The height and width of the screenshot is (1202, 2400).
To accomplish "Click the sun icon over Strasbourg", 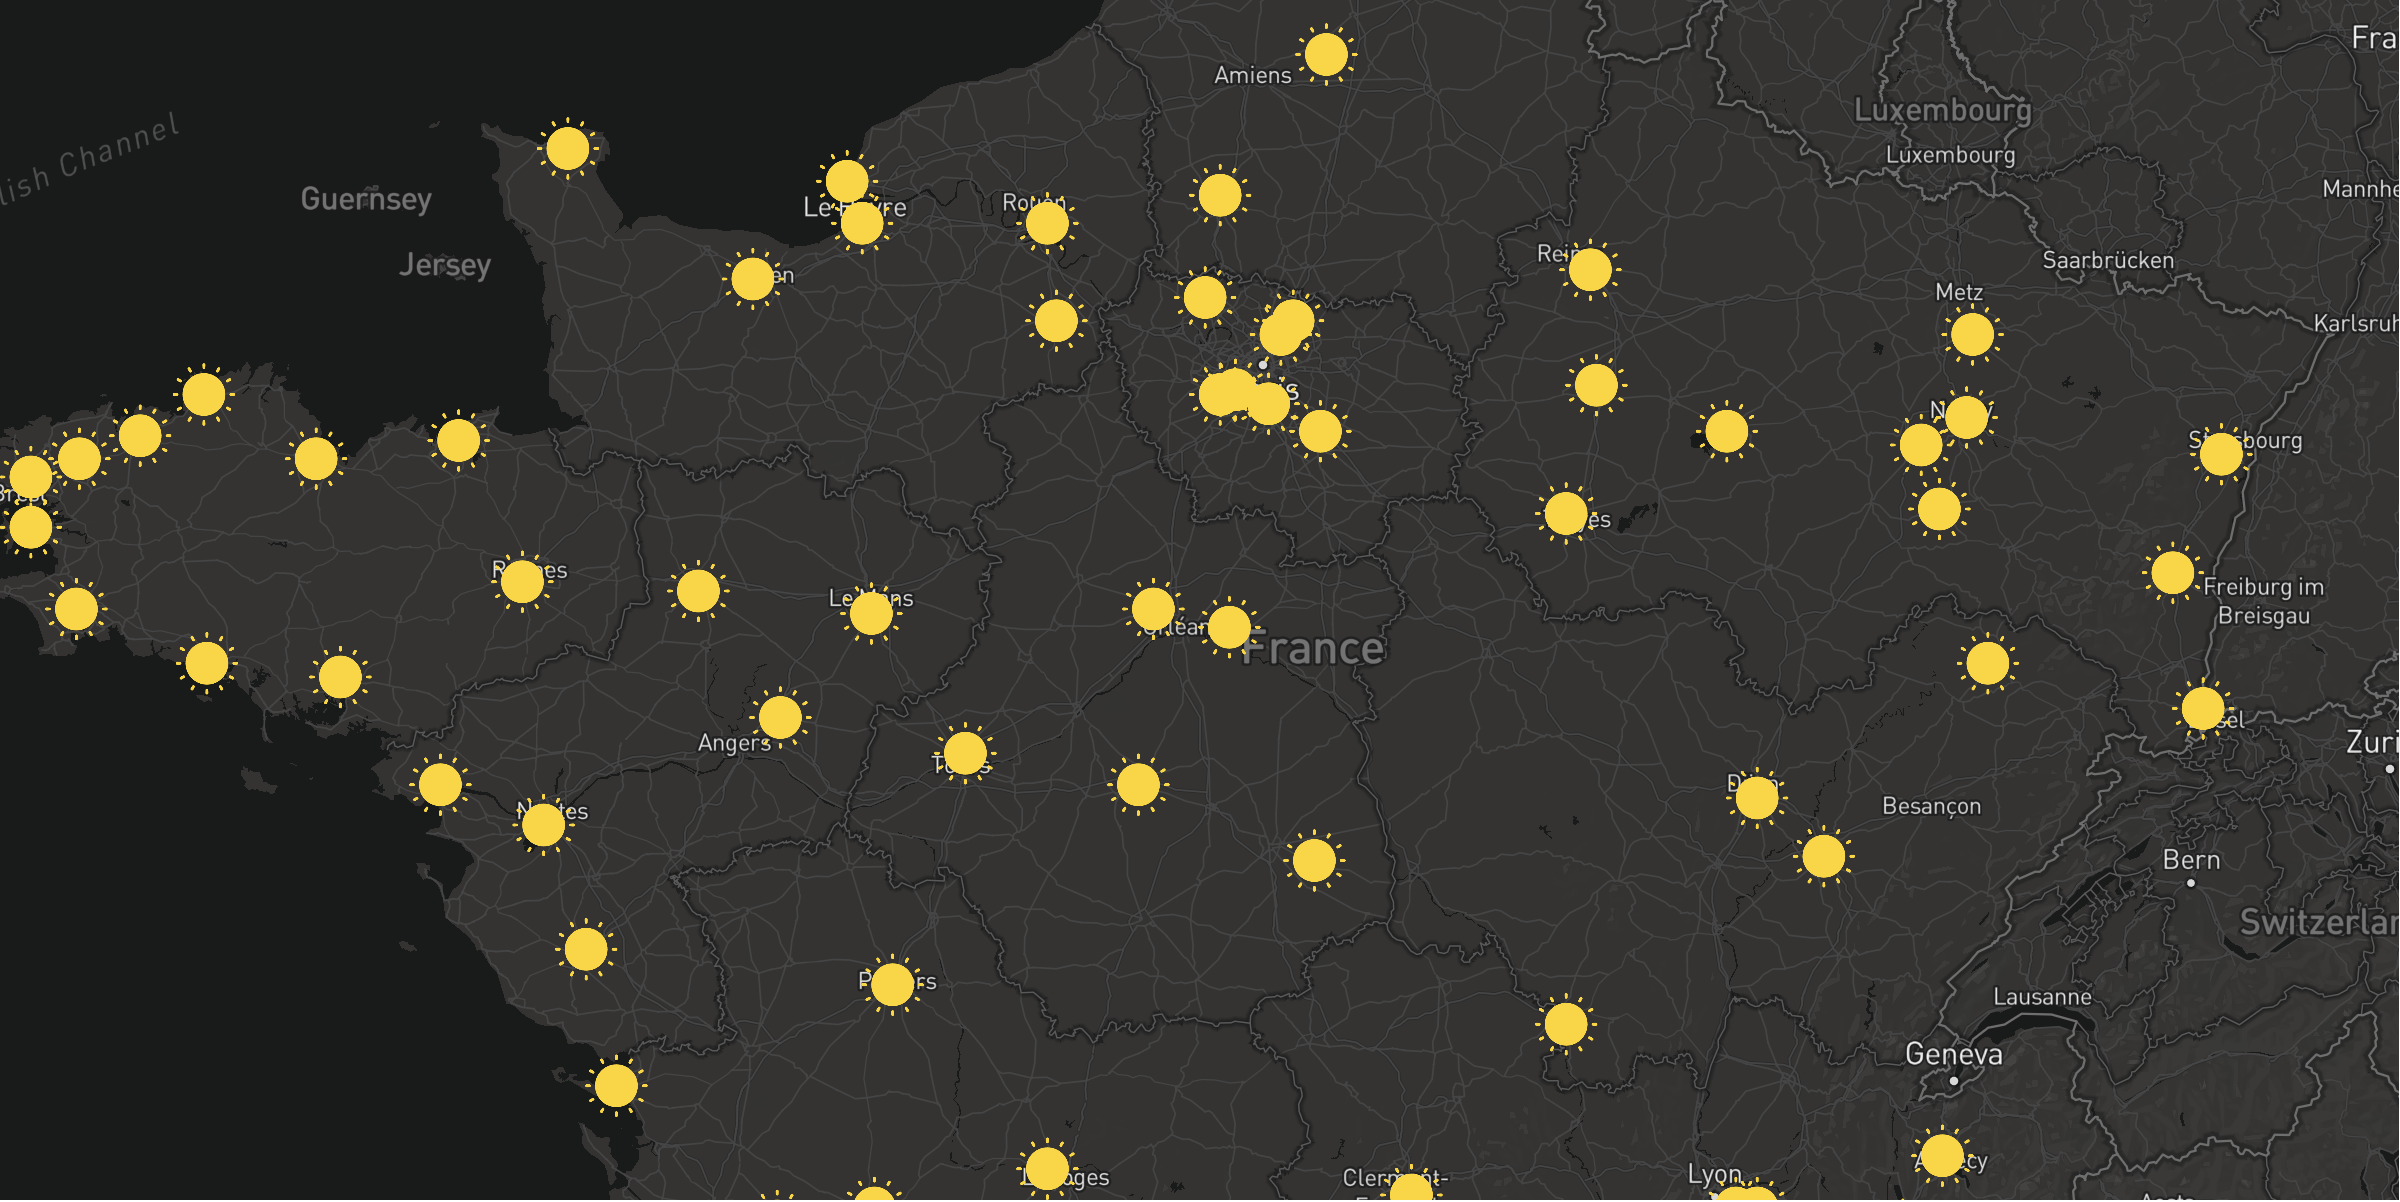I will click(x=2220, y=454).
